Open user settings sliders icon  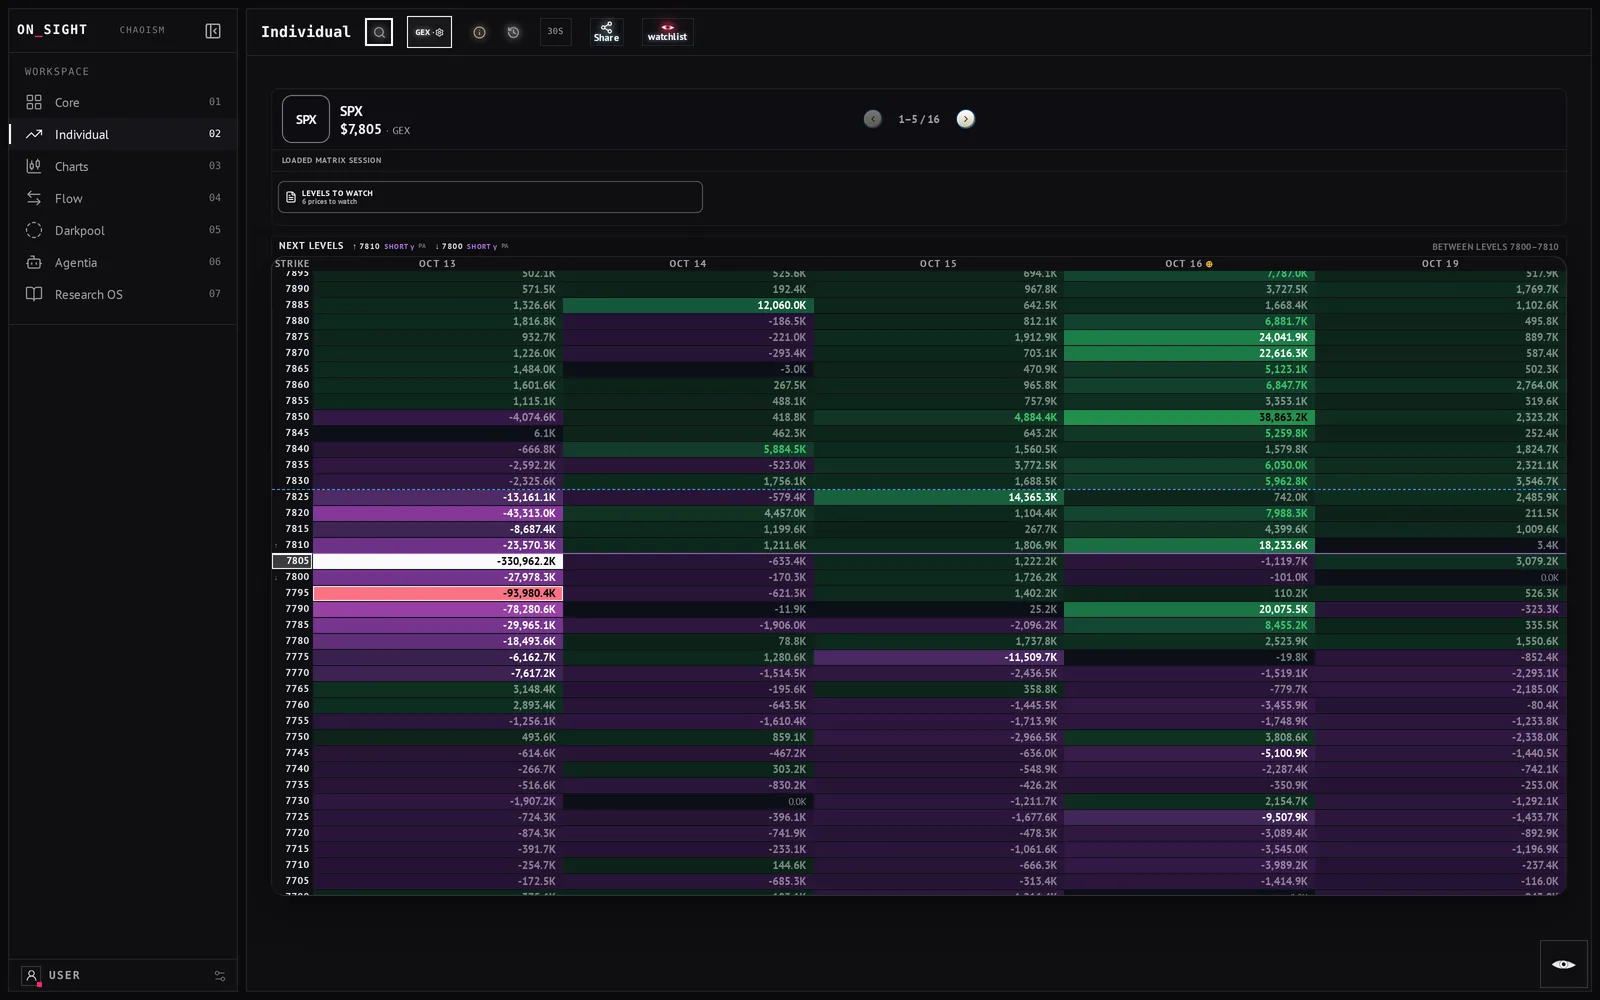click(x=220, y=976)
